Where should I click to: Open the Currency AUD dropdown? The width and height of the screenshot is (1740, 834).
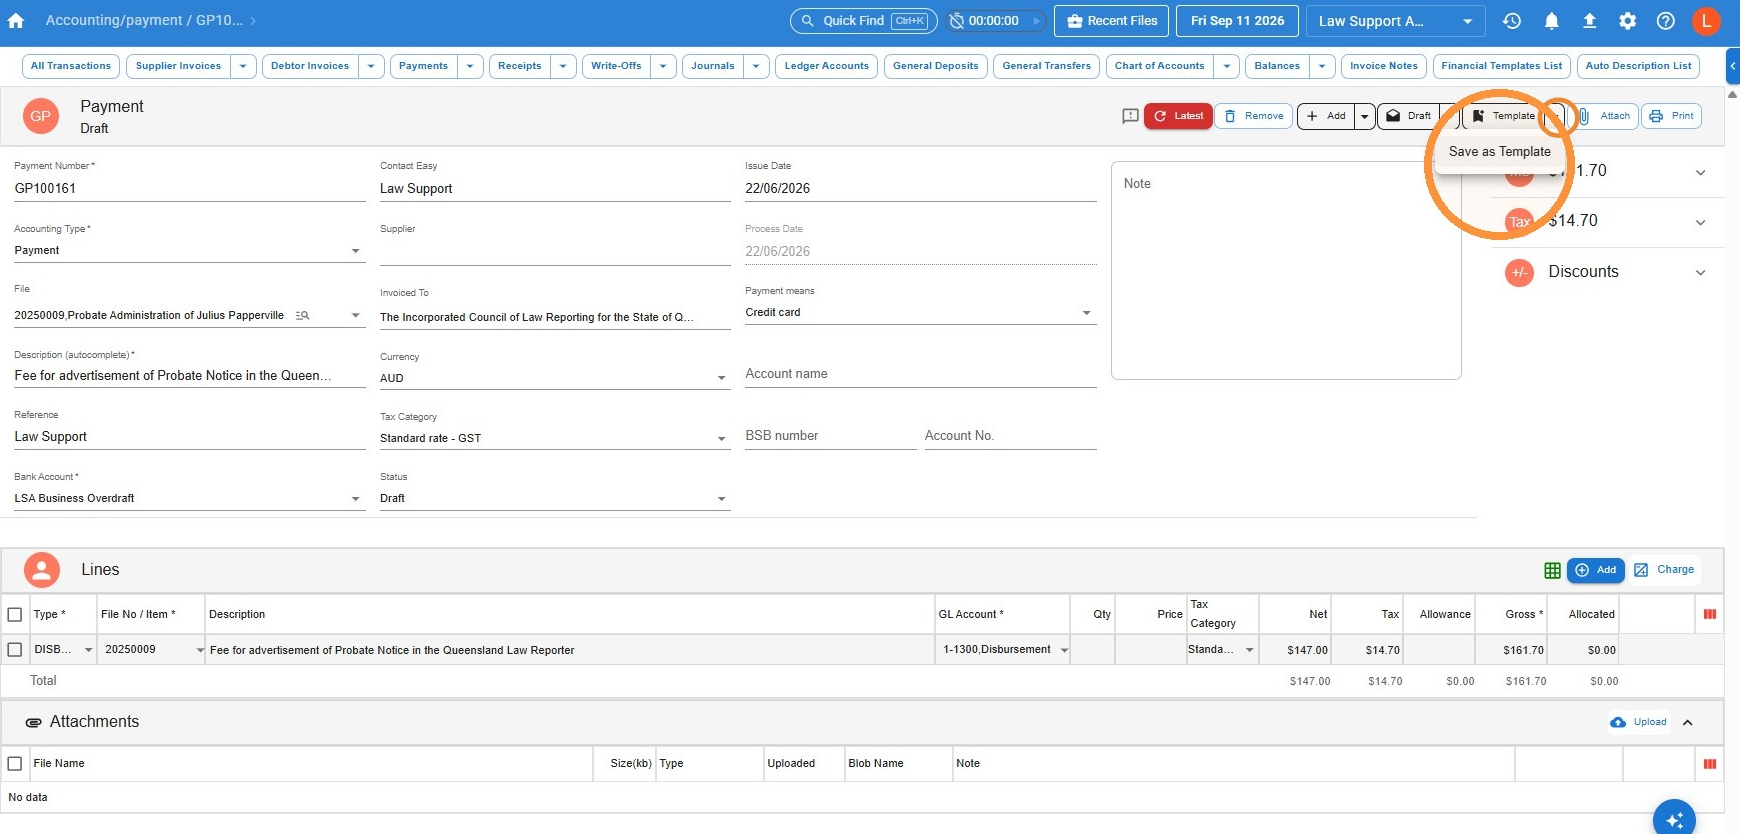coord(722,379)
